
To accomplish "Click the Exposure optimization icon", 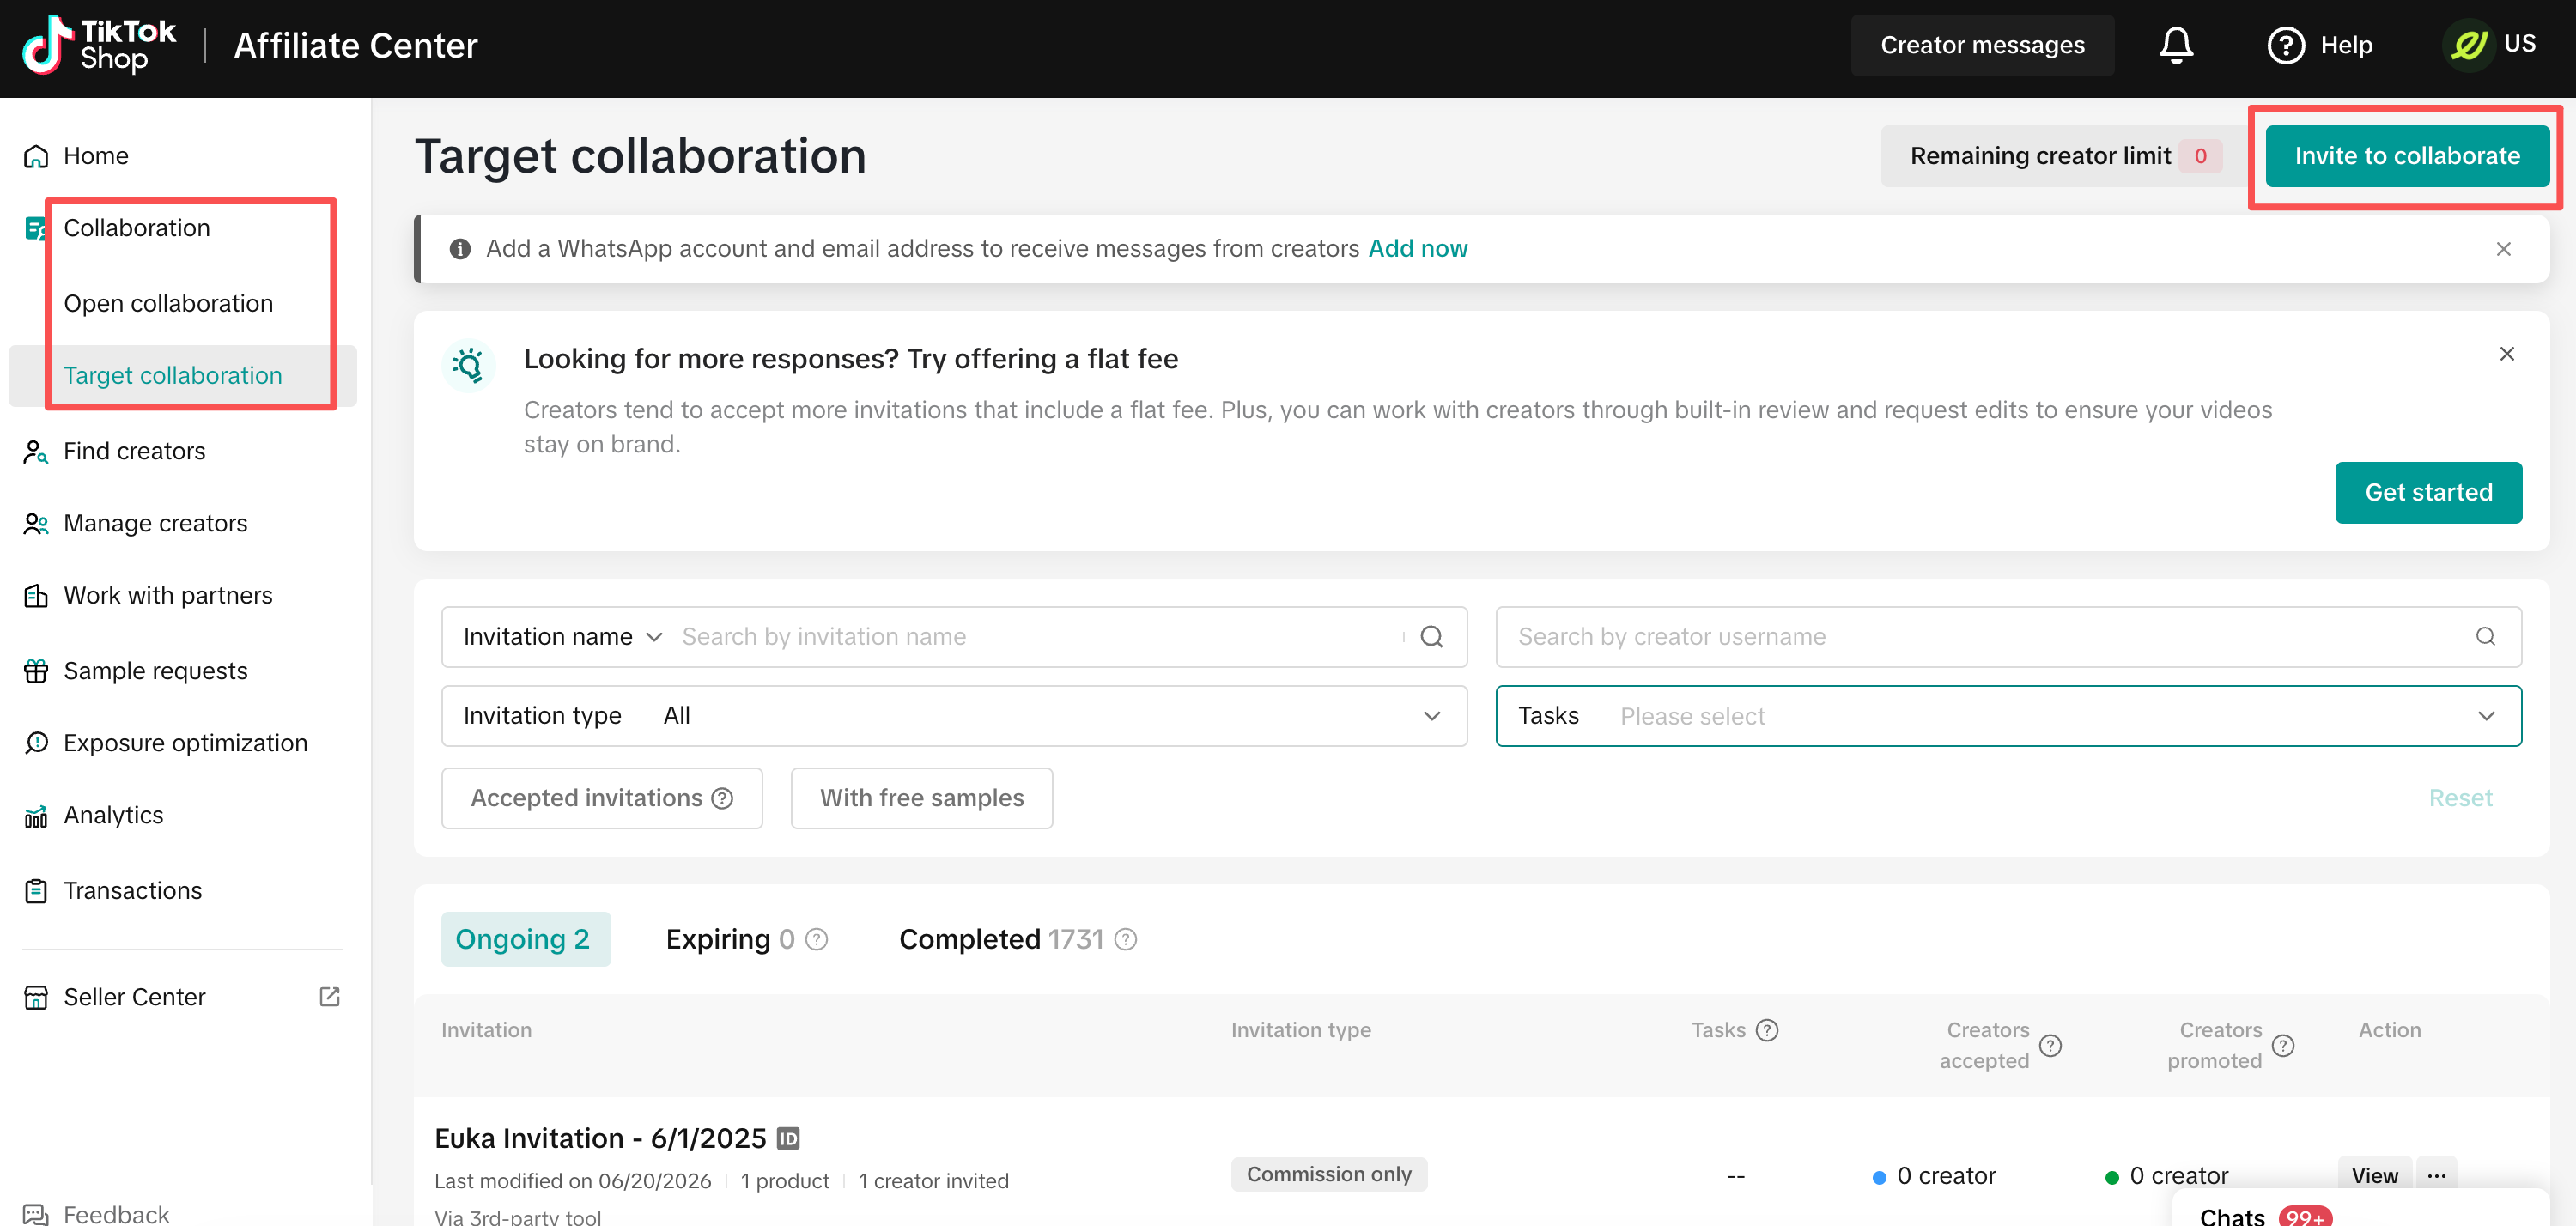I will click(36, 743).
